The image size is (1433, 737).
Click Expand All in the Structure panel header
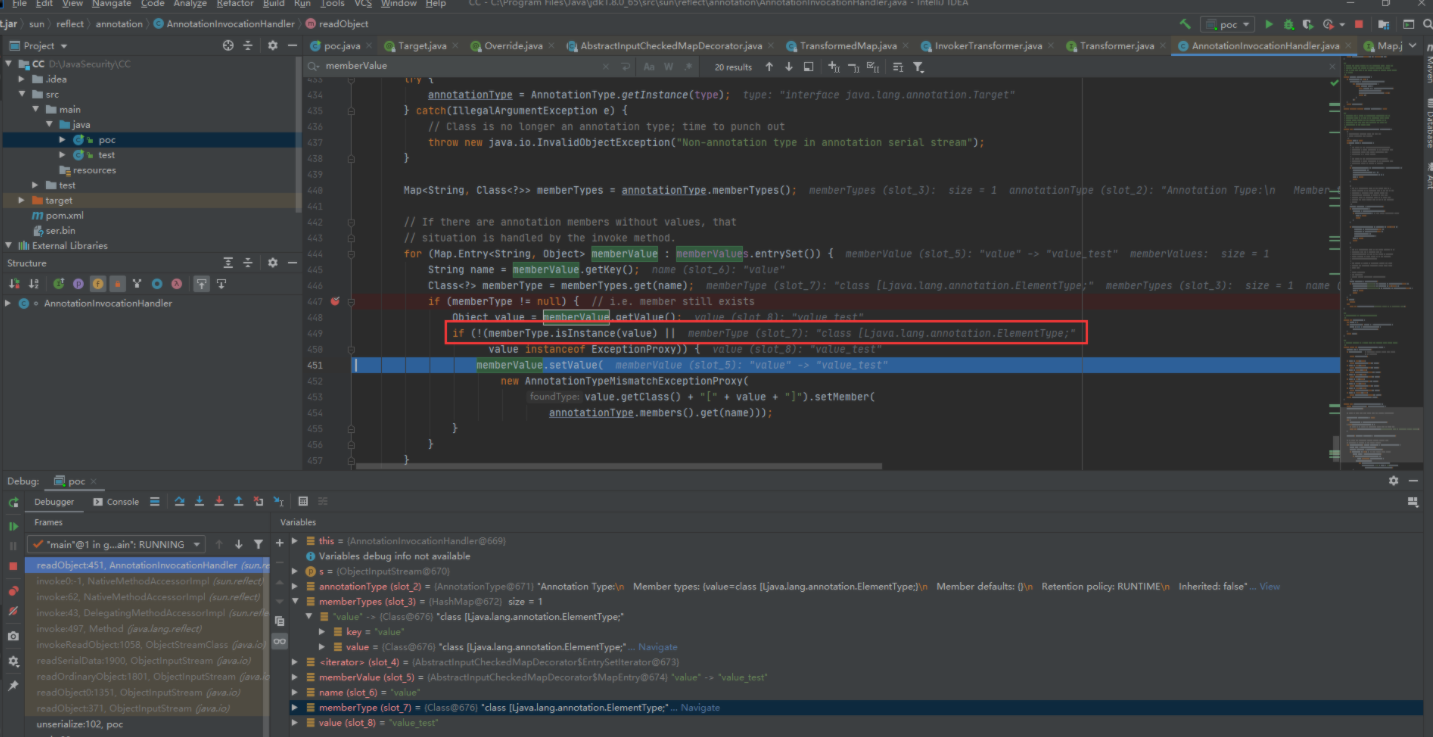point(228,263)
